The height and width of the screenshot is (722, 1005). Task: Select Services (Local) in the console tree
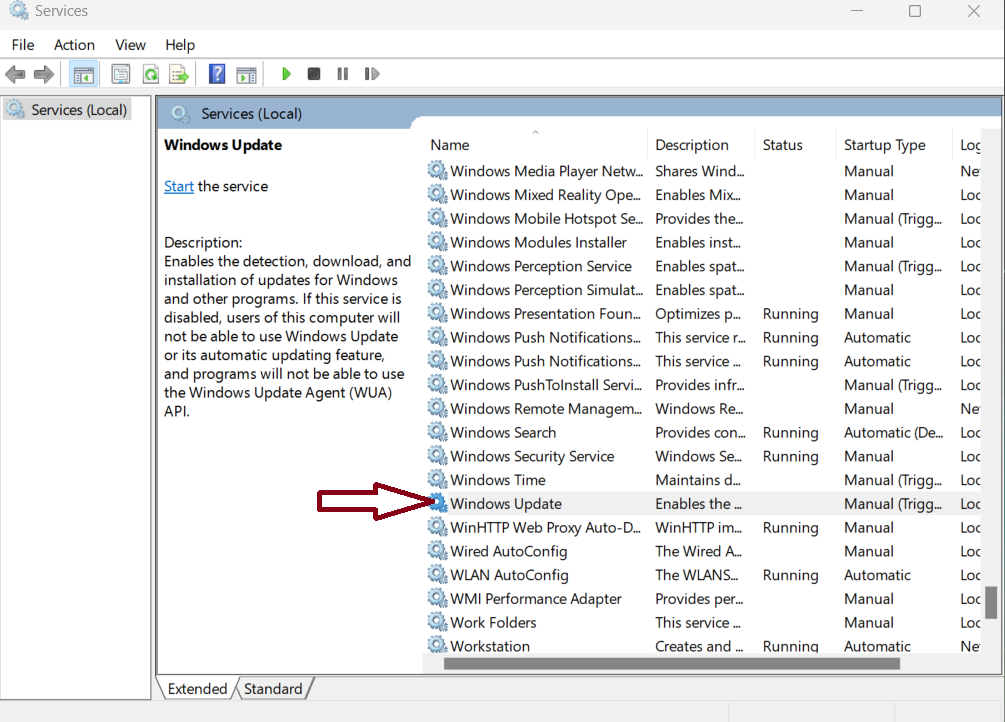coord(78,110)
